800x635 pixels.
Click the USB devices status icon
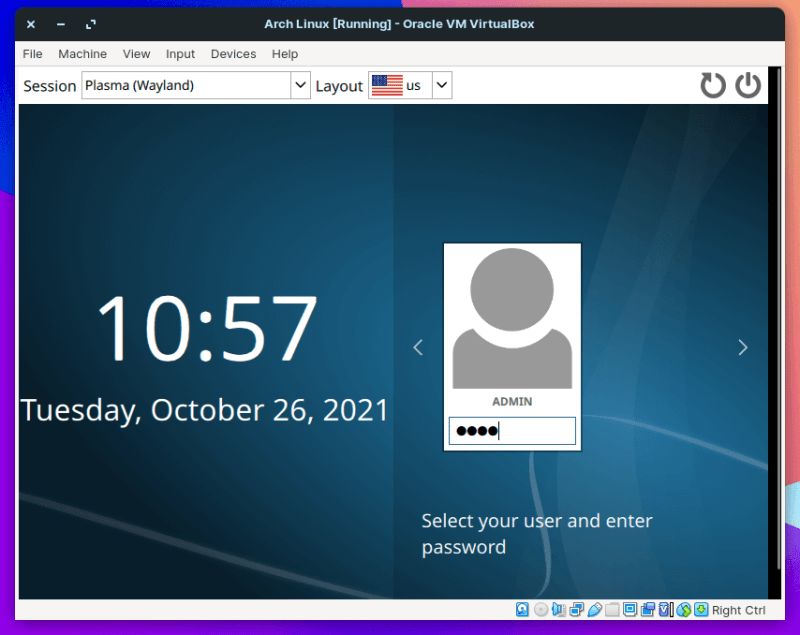(x=595, y=609)
